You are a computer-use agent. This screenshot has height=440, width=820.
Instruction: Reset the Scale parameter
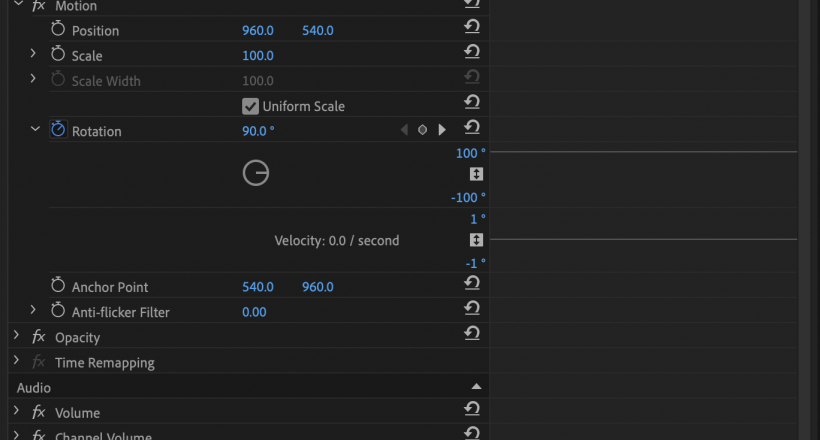click(472, 52)
